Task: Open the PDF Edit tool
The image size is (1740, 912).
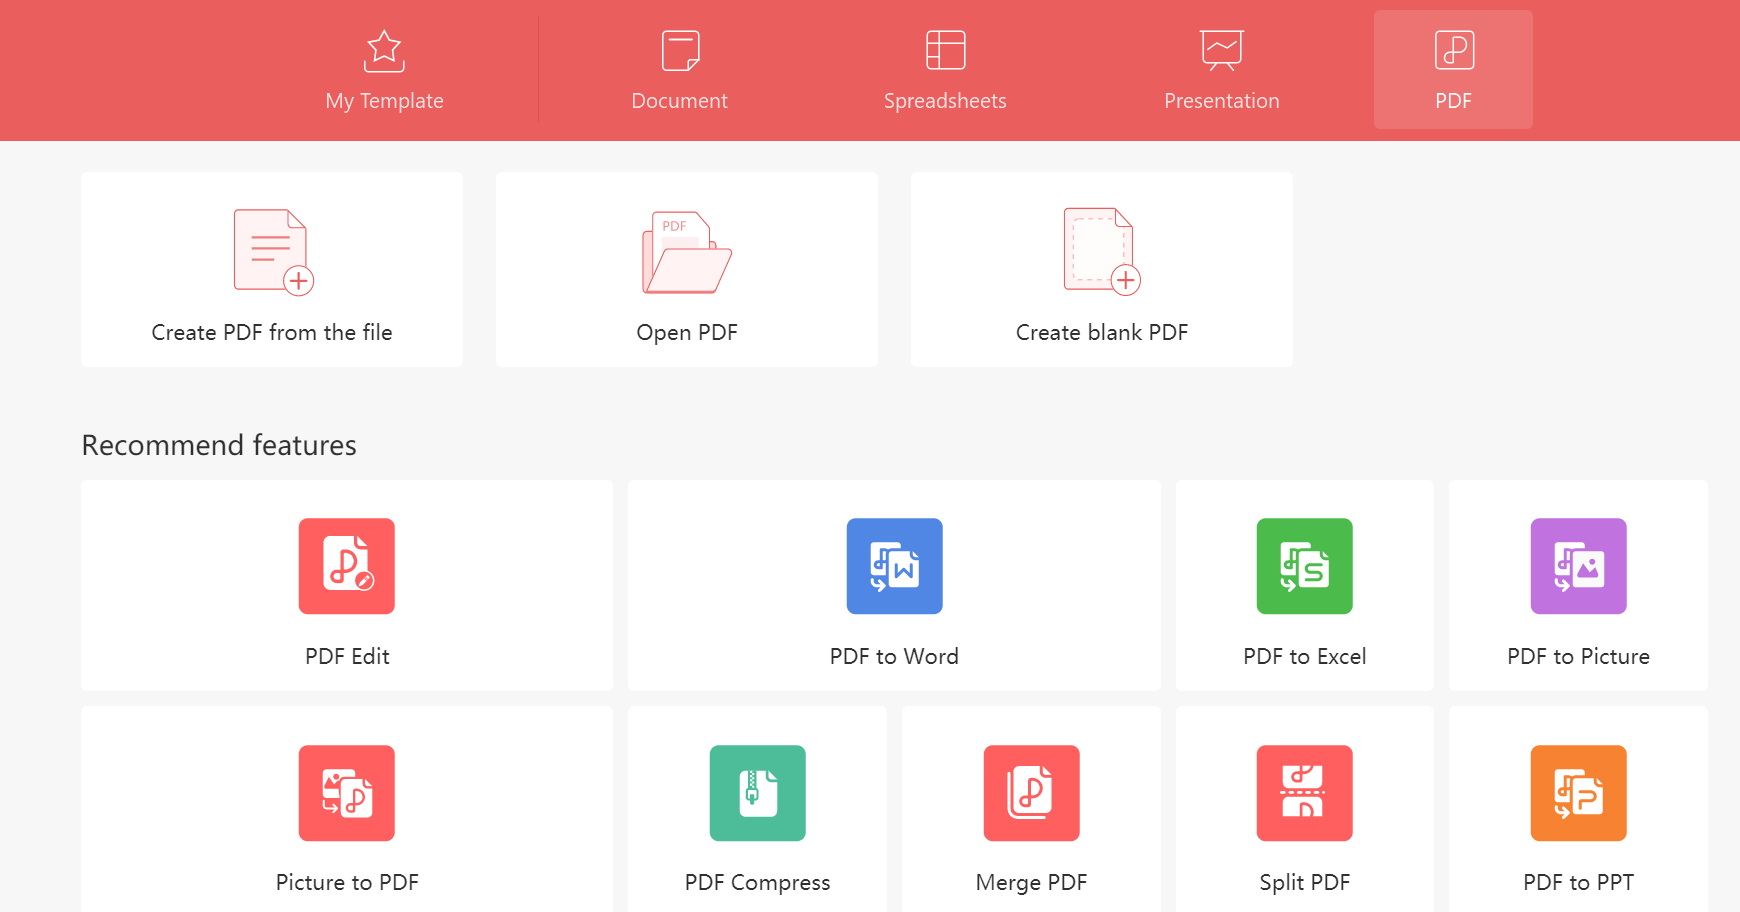Action: click(x=347, y=586)
